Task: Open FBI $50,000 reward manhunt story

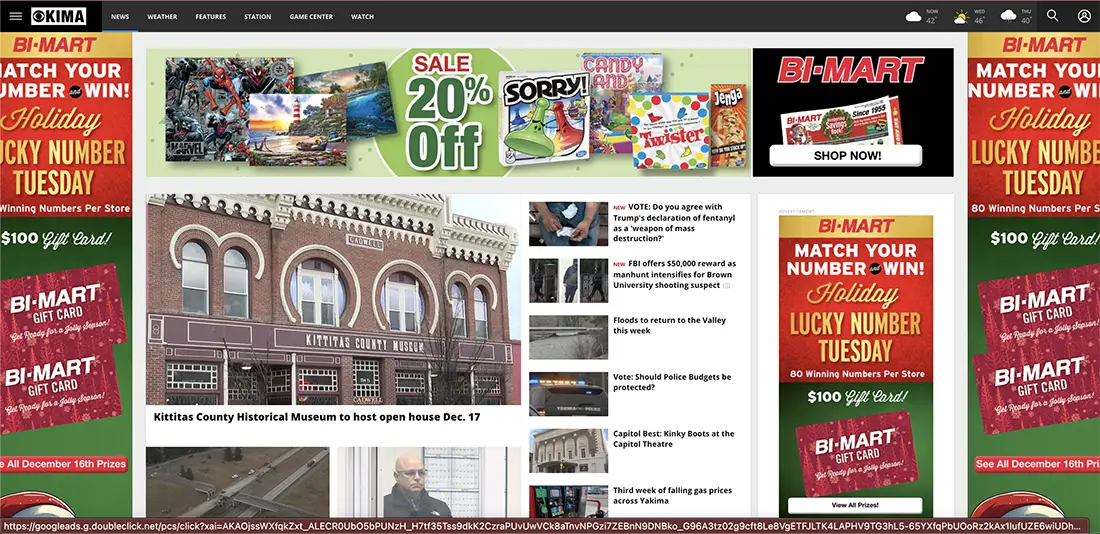Action: (x=674, y=274)
